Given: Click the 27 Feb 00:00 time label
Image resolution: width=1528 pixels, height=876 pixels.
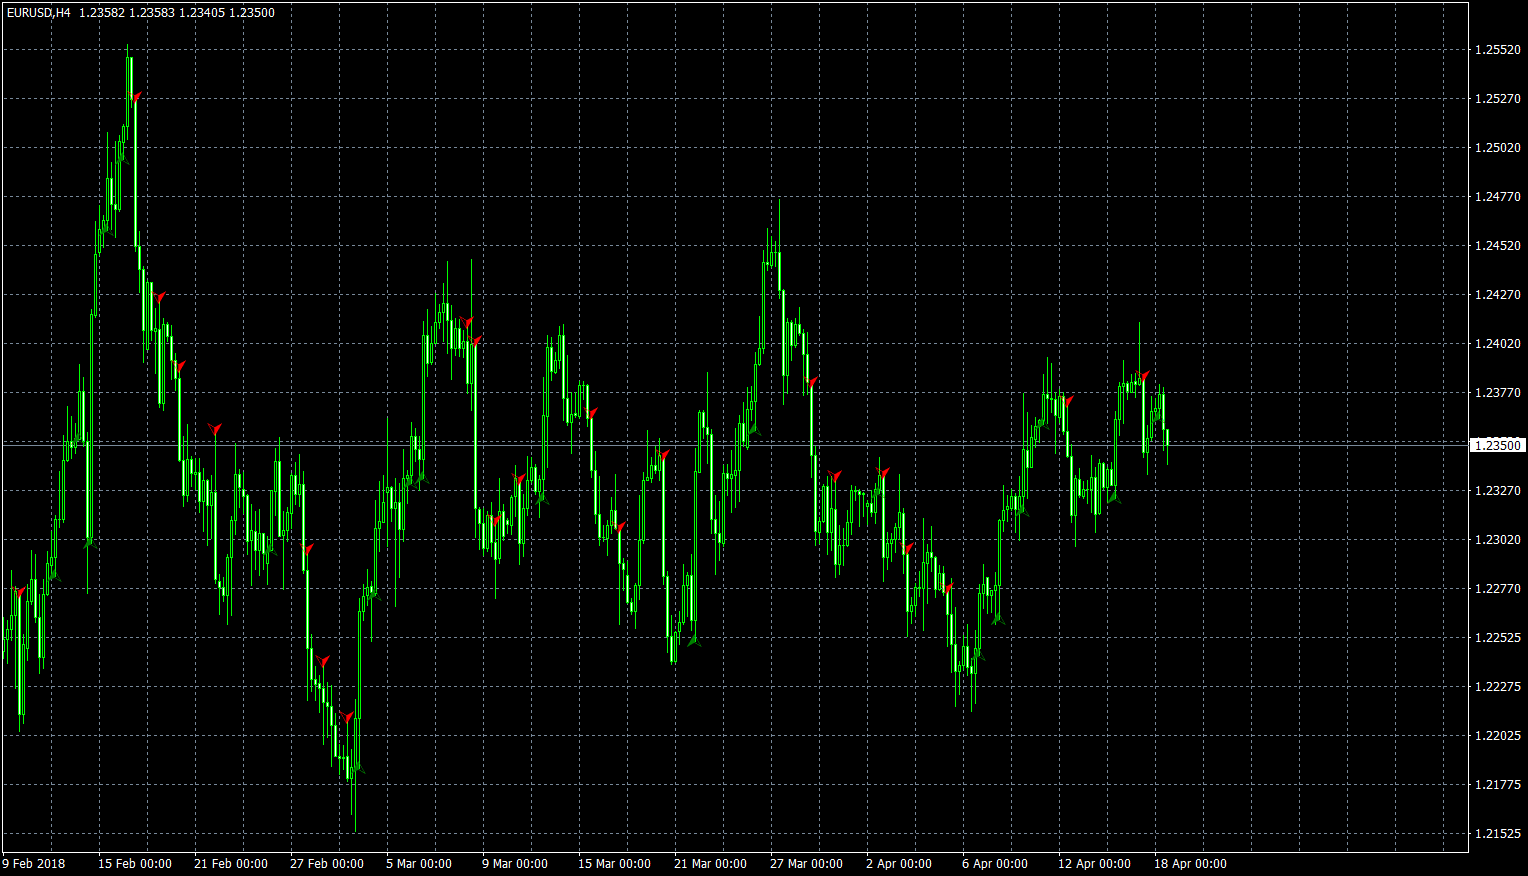Looking at the screenshot, I should point(327,864).
